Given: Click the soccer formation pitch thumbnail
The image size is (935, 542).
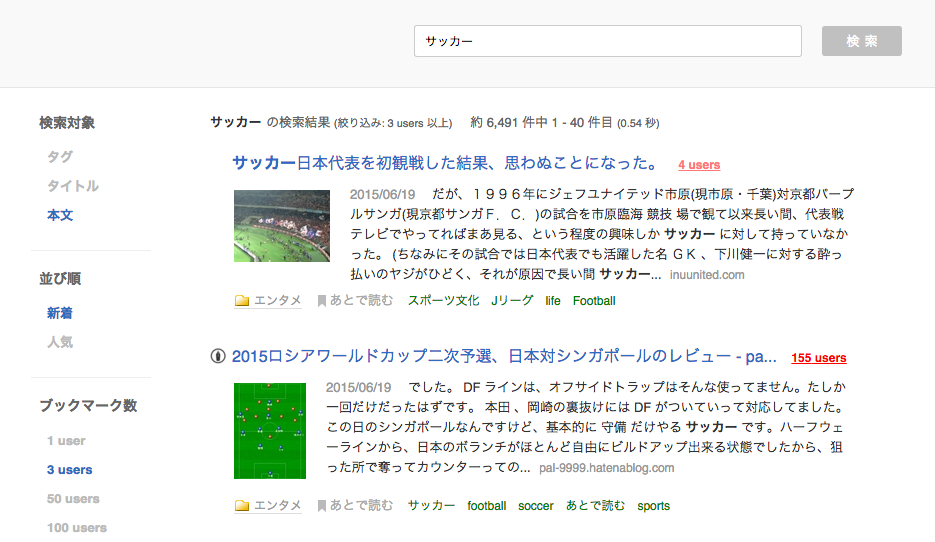Looking at the screenshot, I should tap(270, 431).
